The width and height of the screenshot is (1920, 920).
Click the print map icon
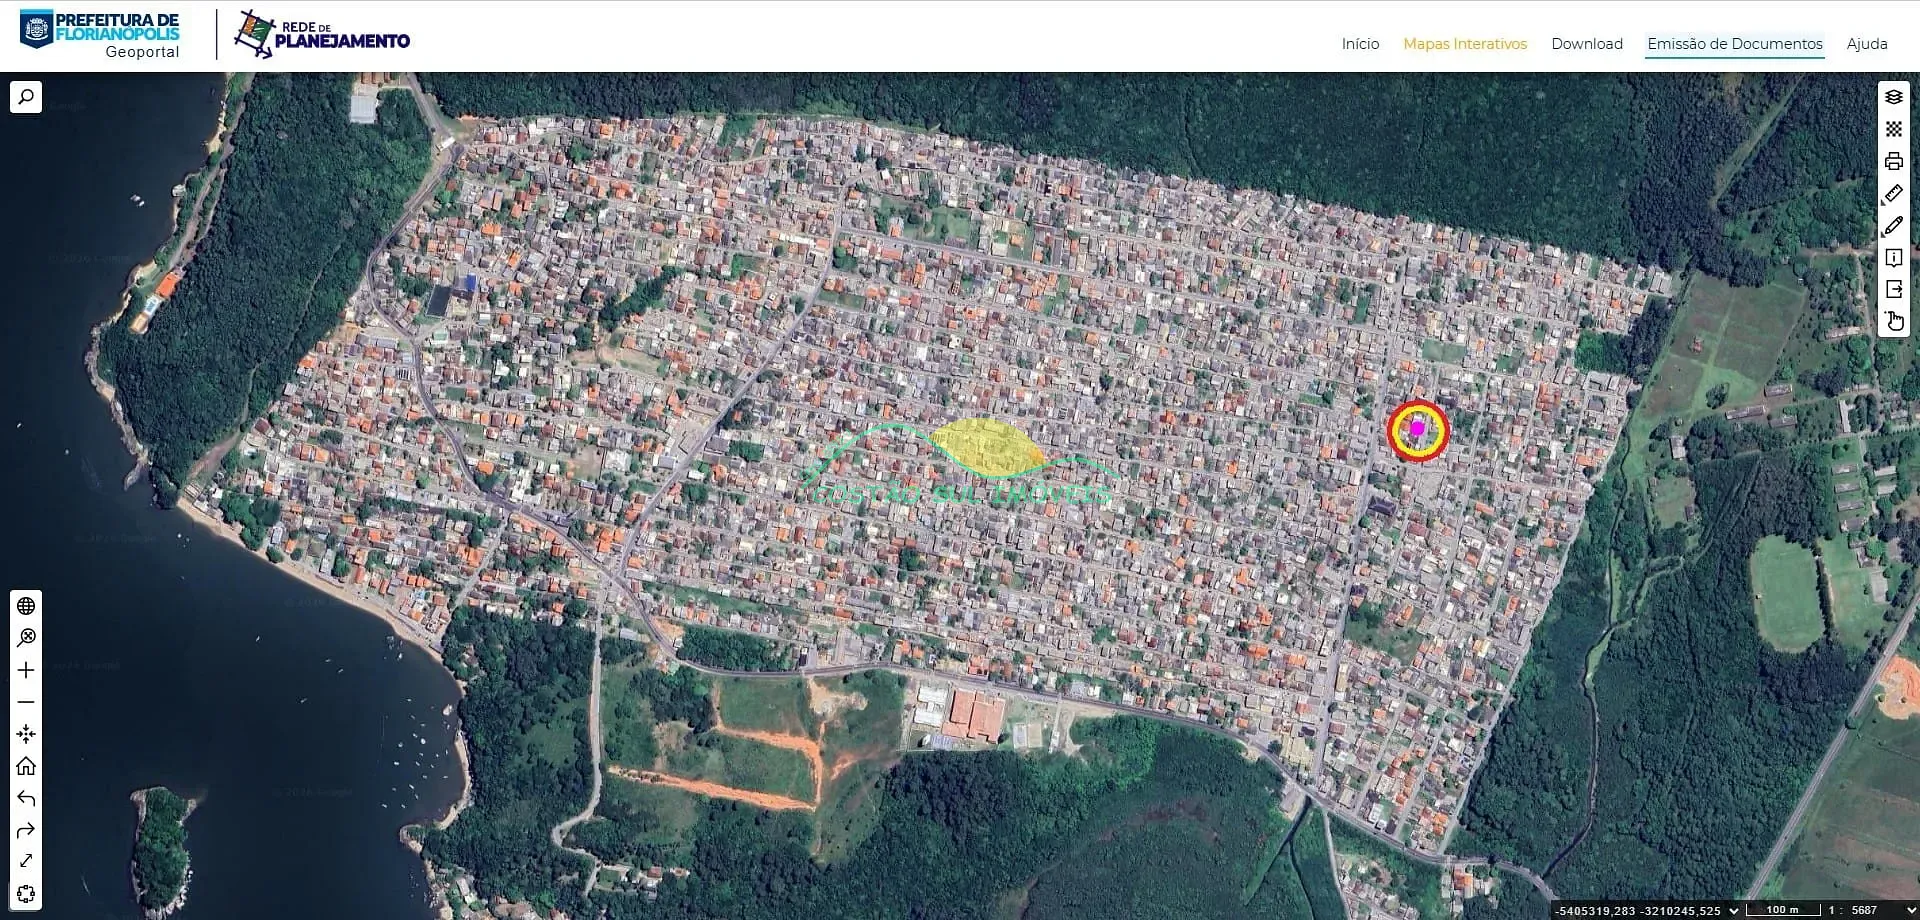coord(1893,161)
